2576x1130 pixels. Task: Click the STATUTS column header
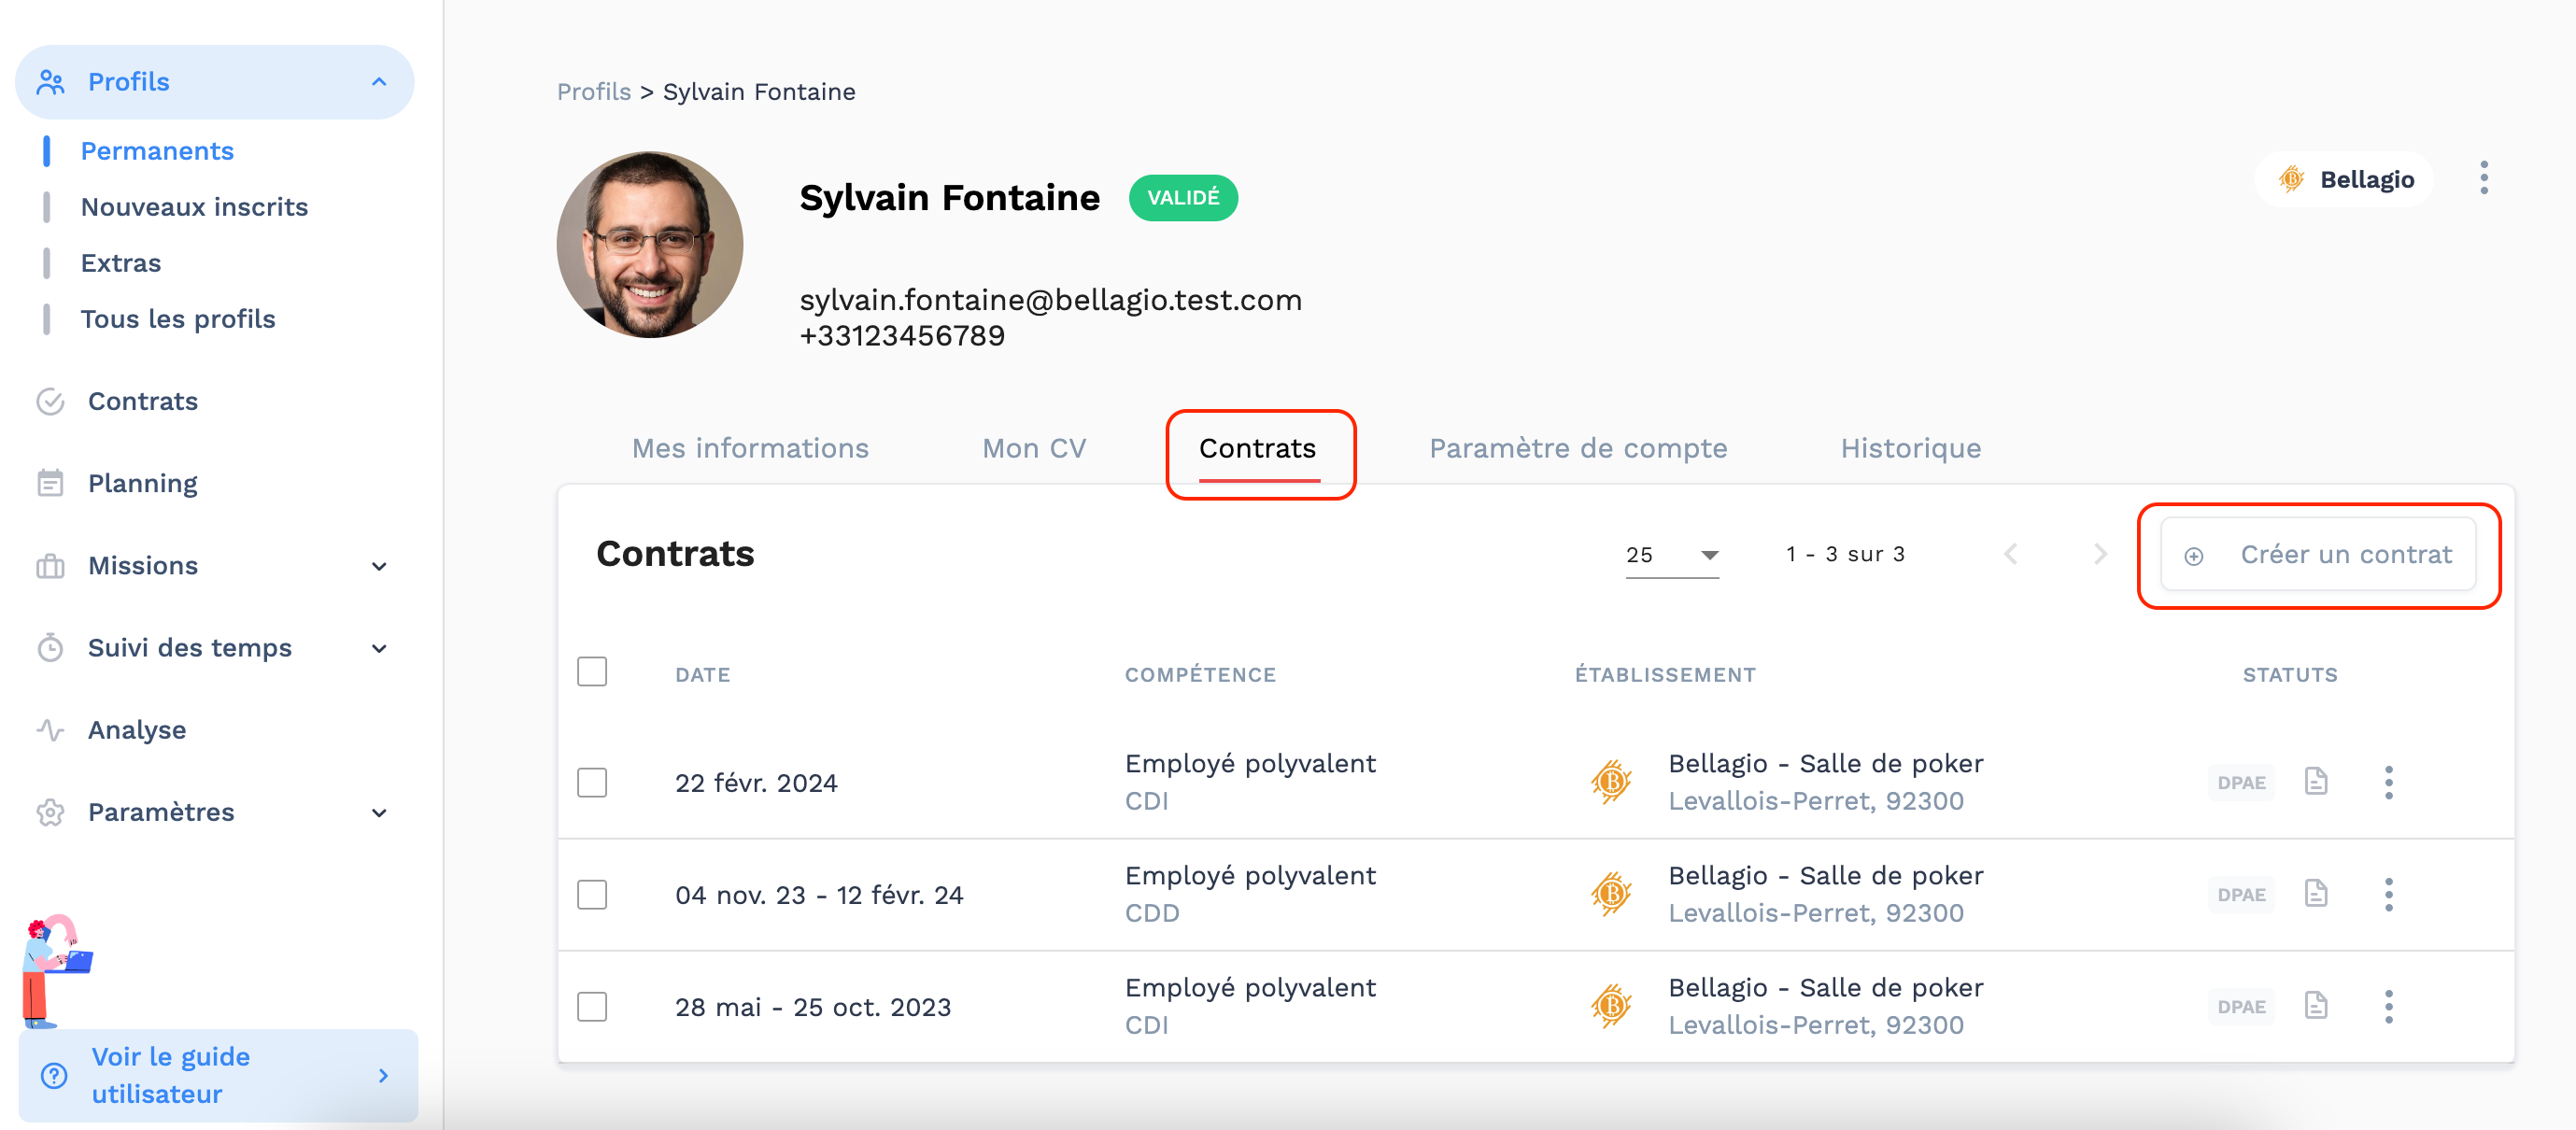pyautogui.click(x=2290, y=675)
